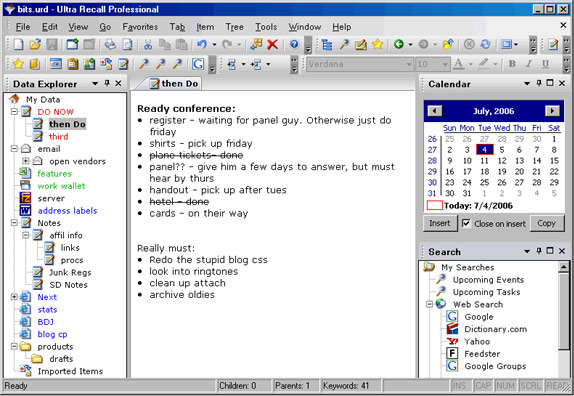Open Print Preview from toolbar

127,45
